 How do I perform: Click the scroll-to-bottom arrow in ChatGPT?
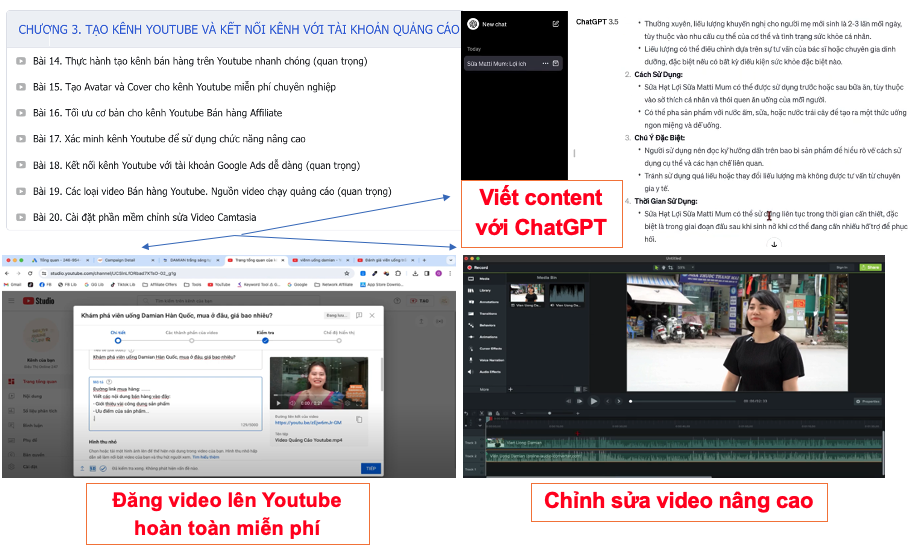pos(774,244)
